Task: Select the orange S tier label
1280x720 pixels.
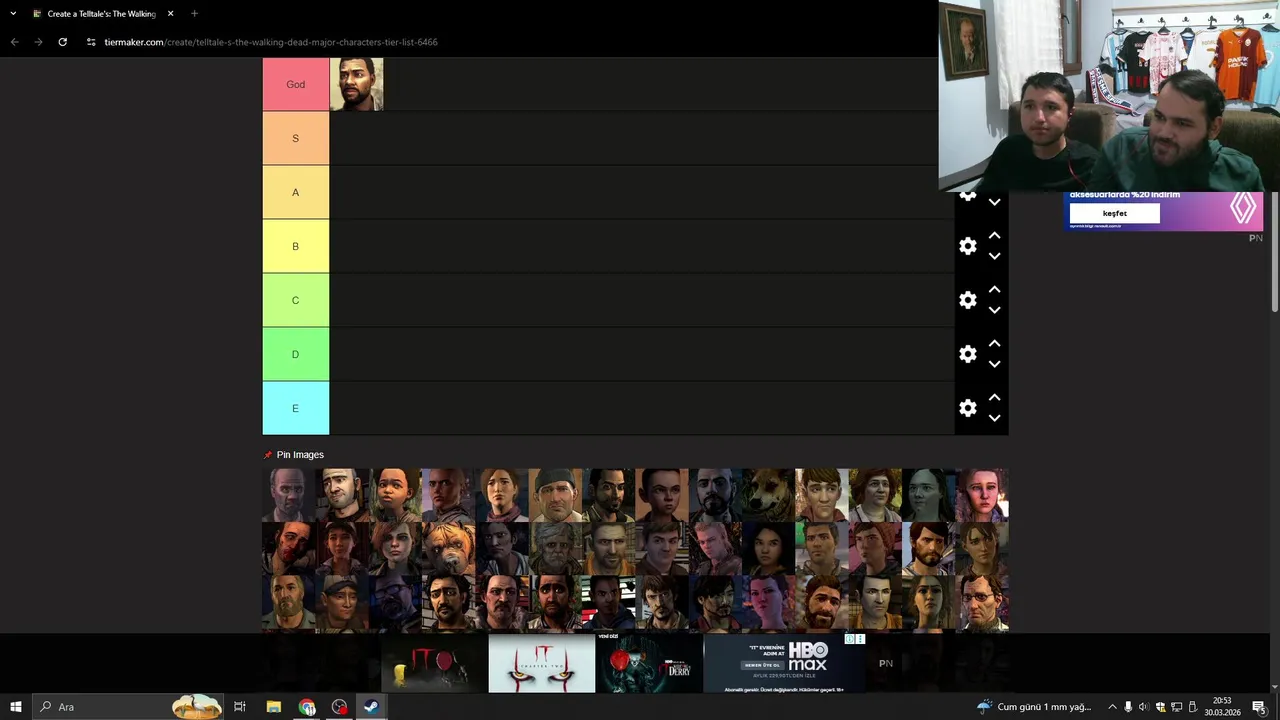Action: click(296, 138)
